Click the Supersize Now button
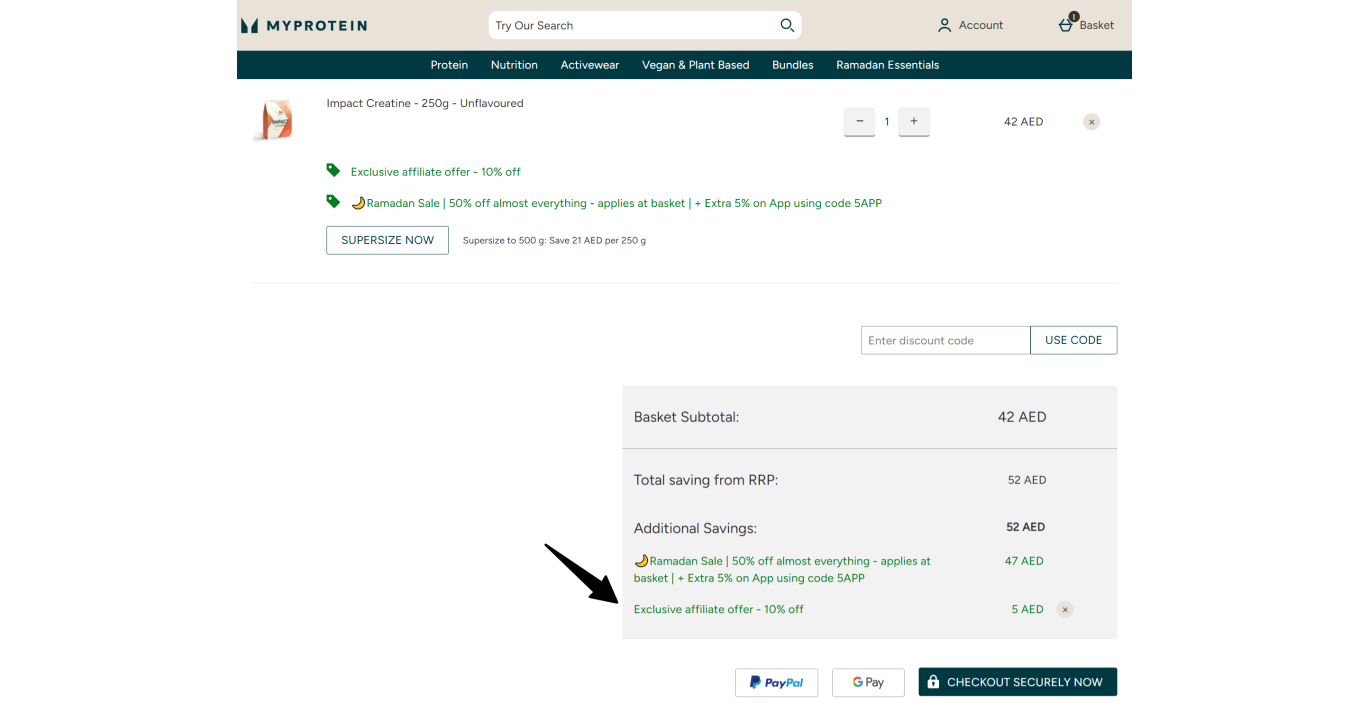Screen dimensions: 1368x720 pos(387,240)
